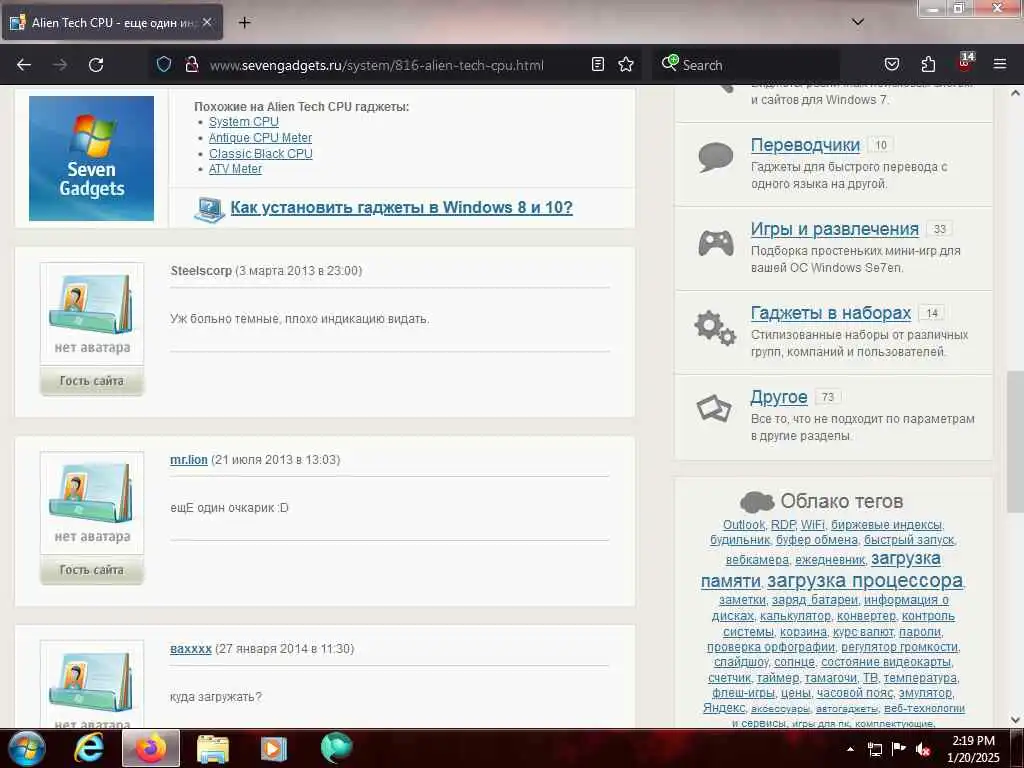
Task: Close the Alien Tech CPU tab
Action: click(207, 22)
